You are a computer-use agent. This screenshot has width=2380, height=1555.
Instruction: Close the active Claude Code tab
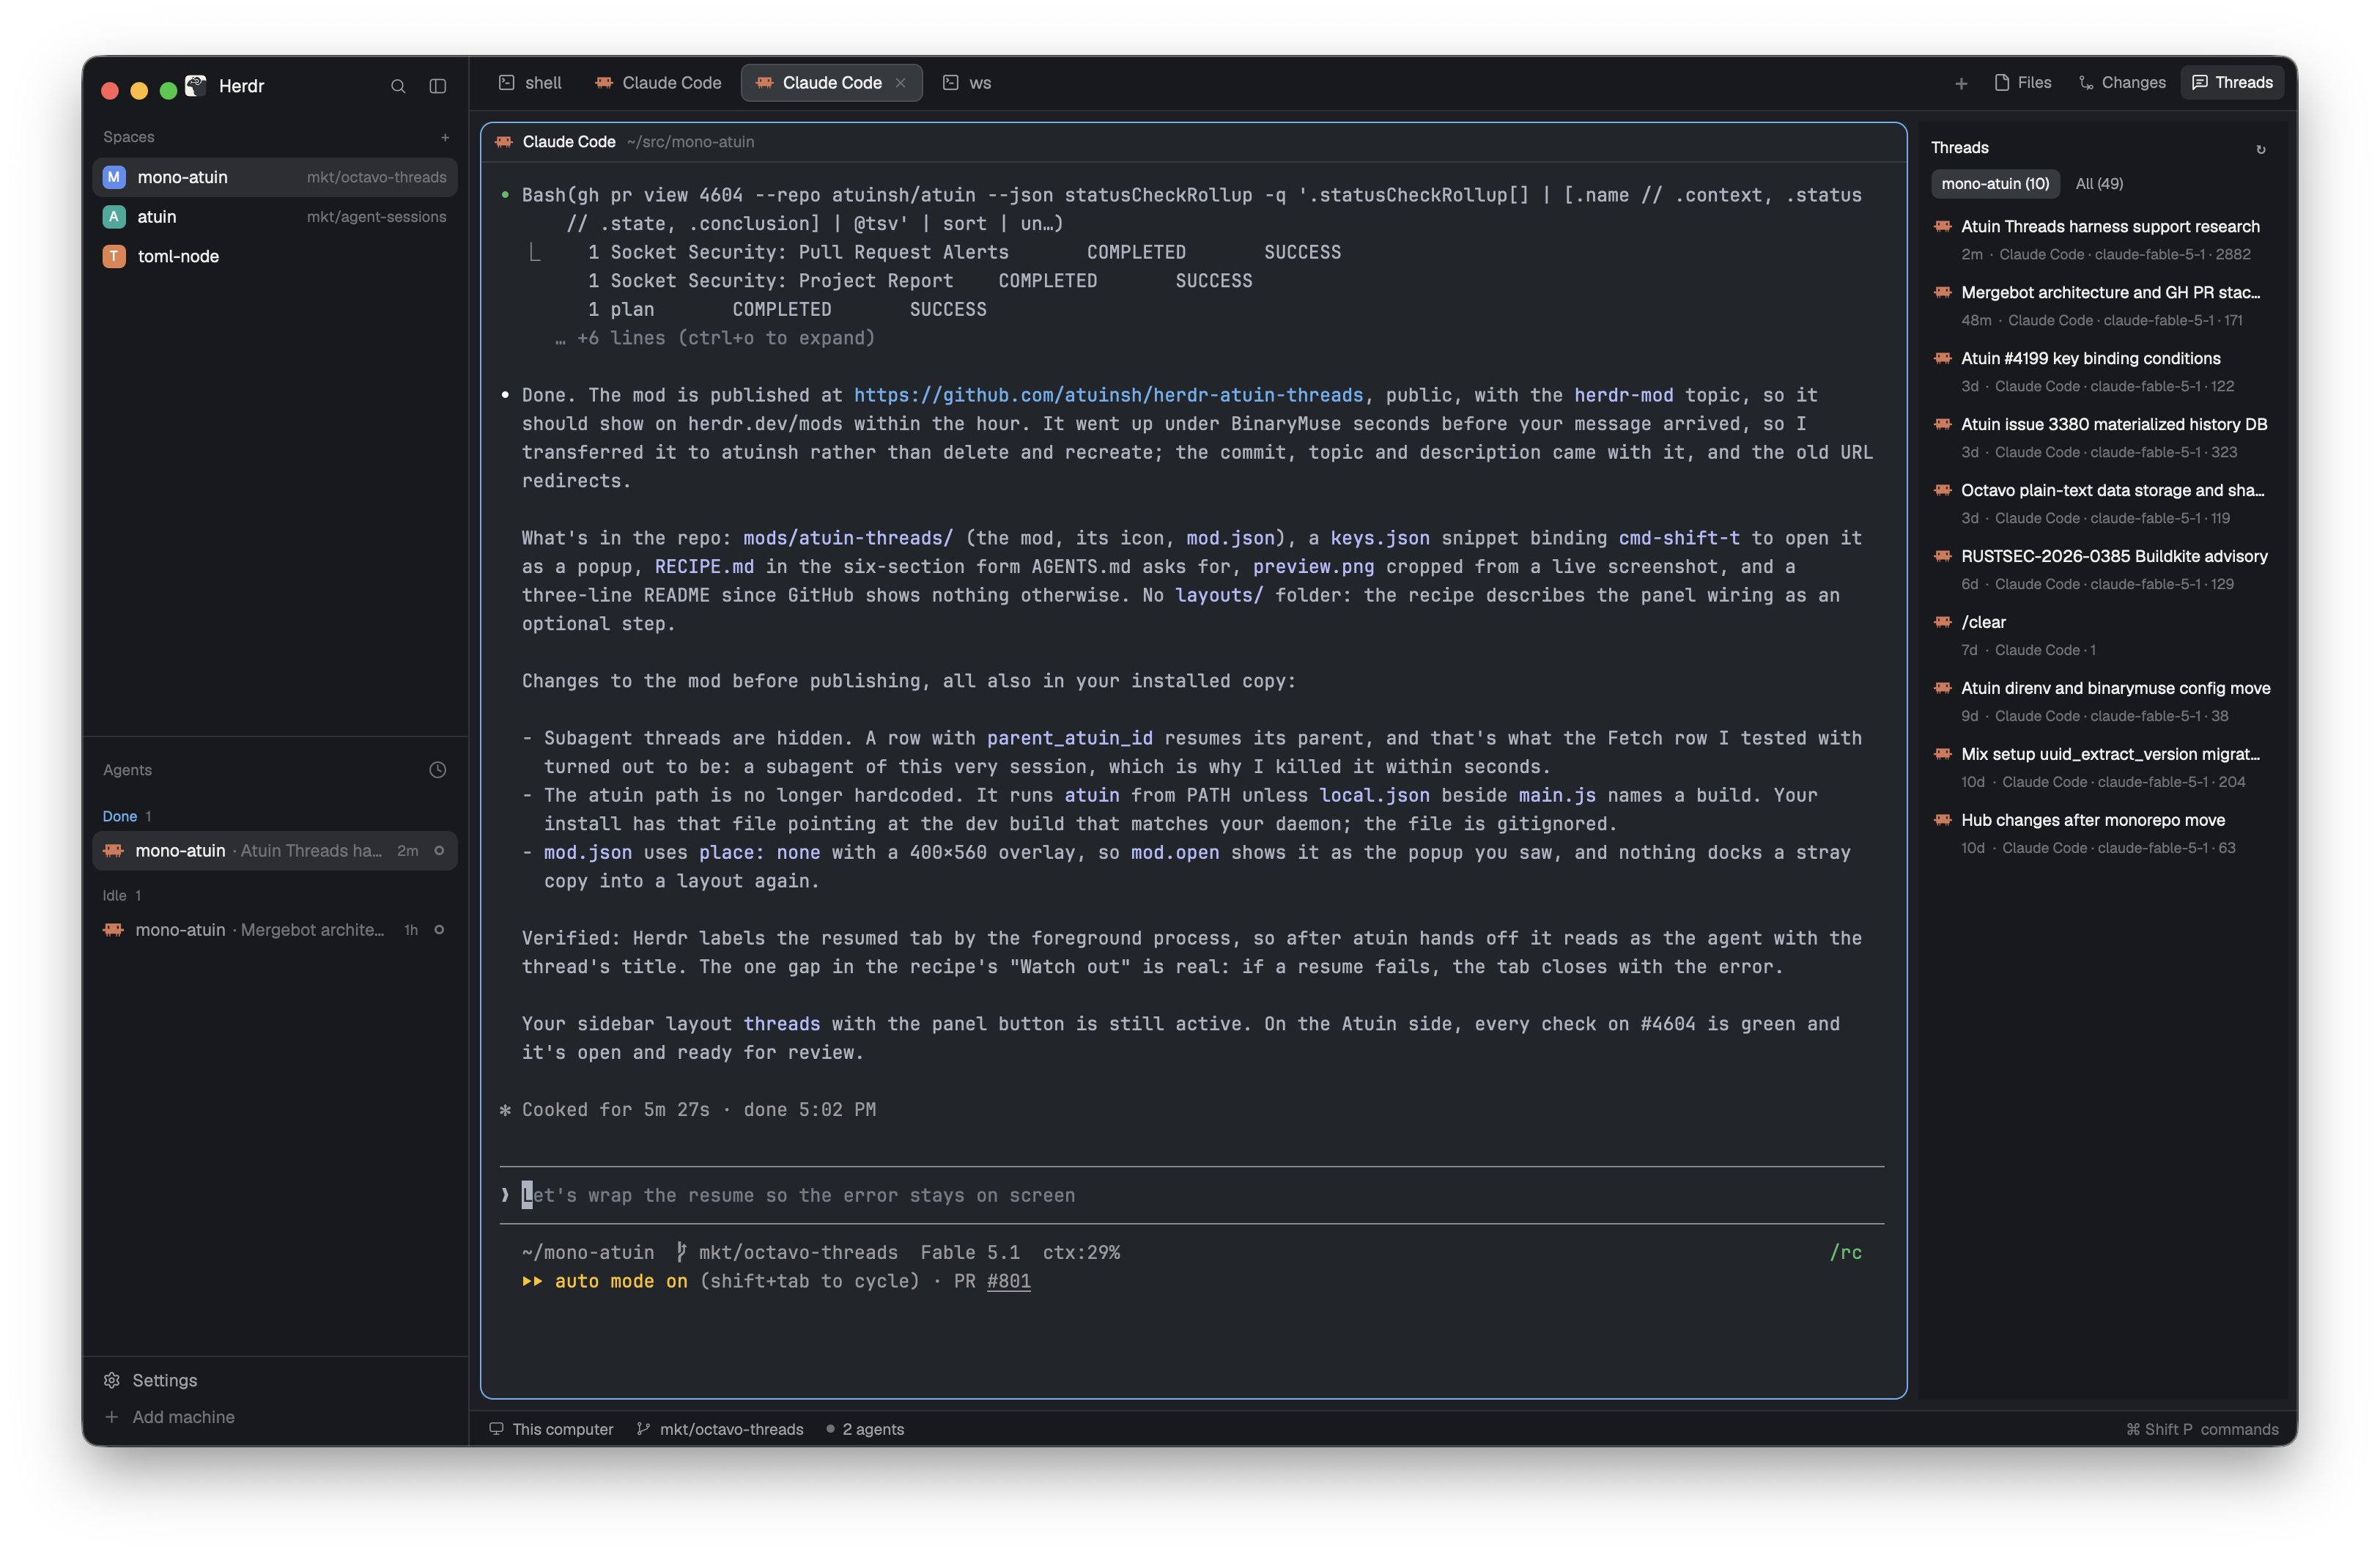coord(901,83)
